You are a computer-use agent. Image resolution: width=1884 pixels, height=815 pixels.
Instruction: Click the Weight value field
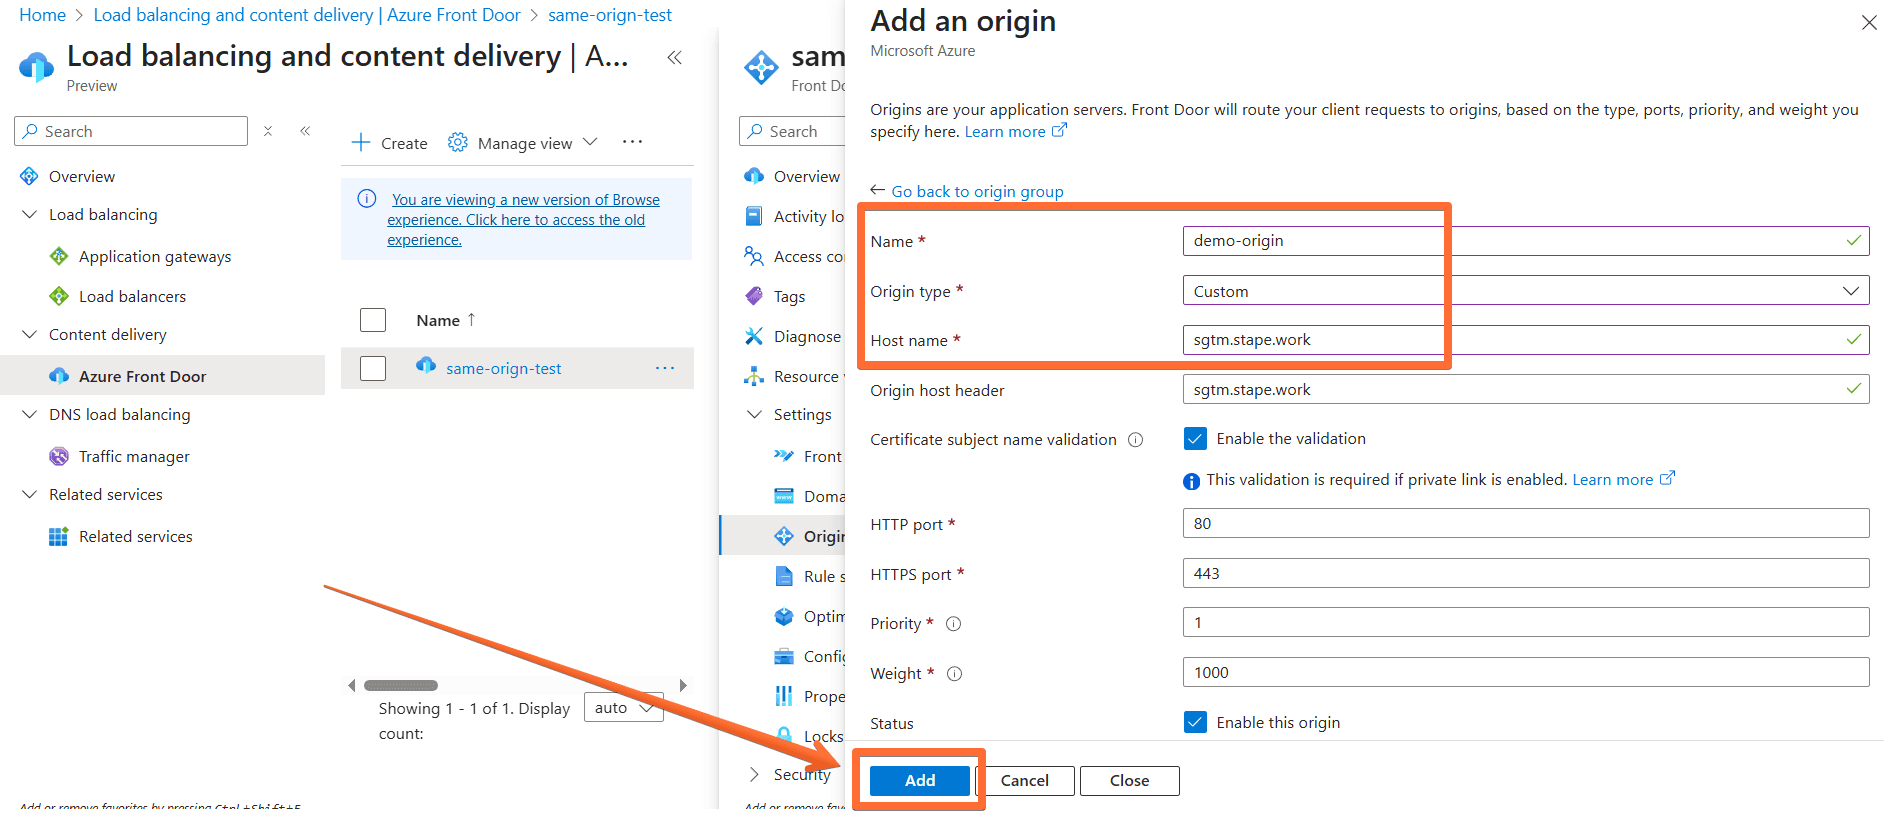[1525, 672]
